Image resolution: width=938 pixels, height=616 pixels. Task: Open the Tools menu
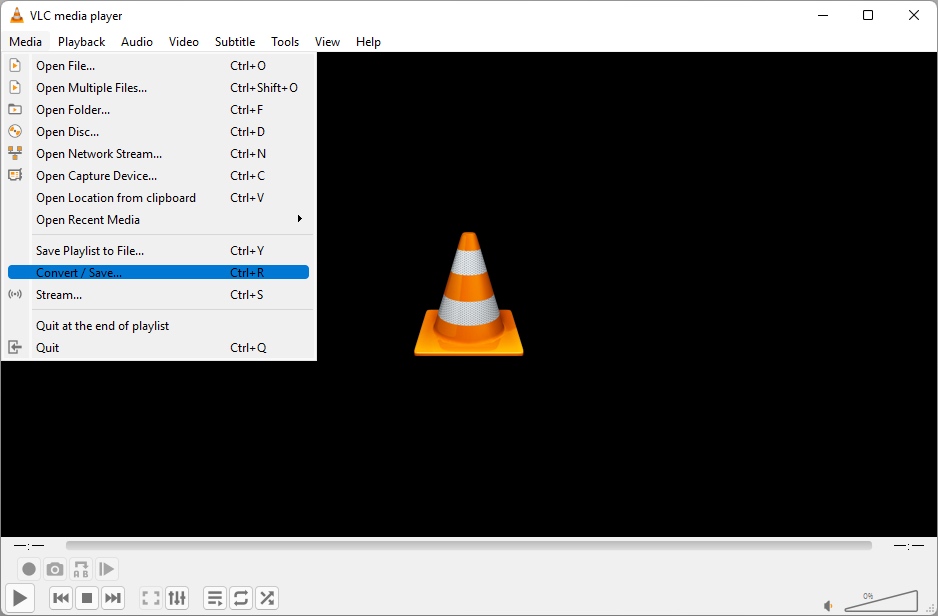(x=284, y=41)
